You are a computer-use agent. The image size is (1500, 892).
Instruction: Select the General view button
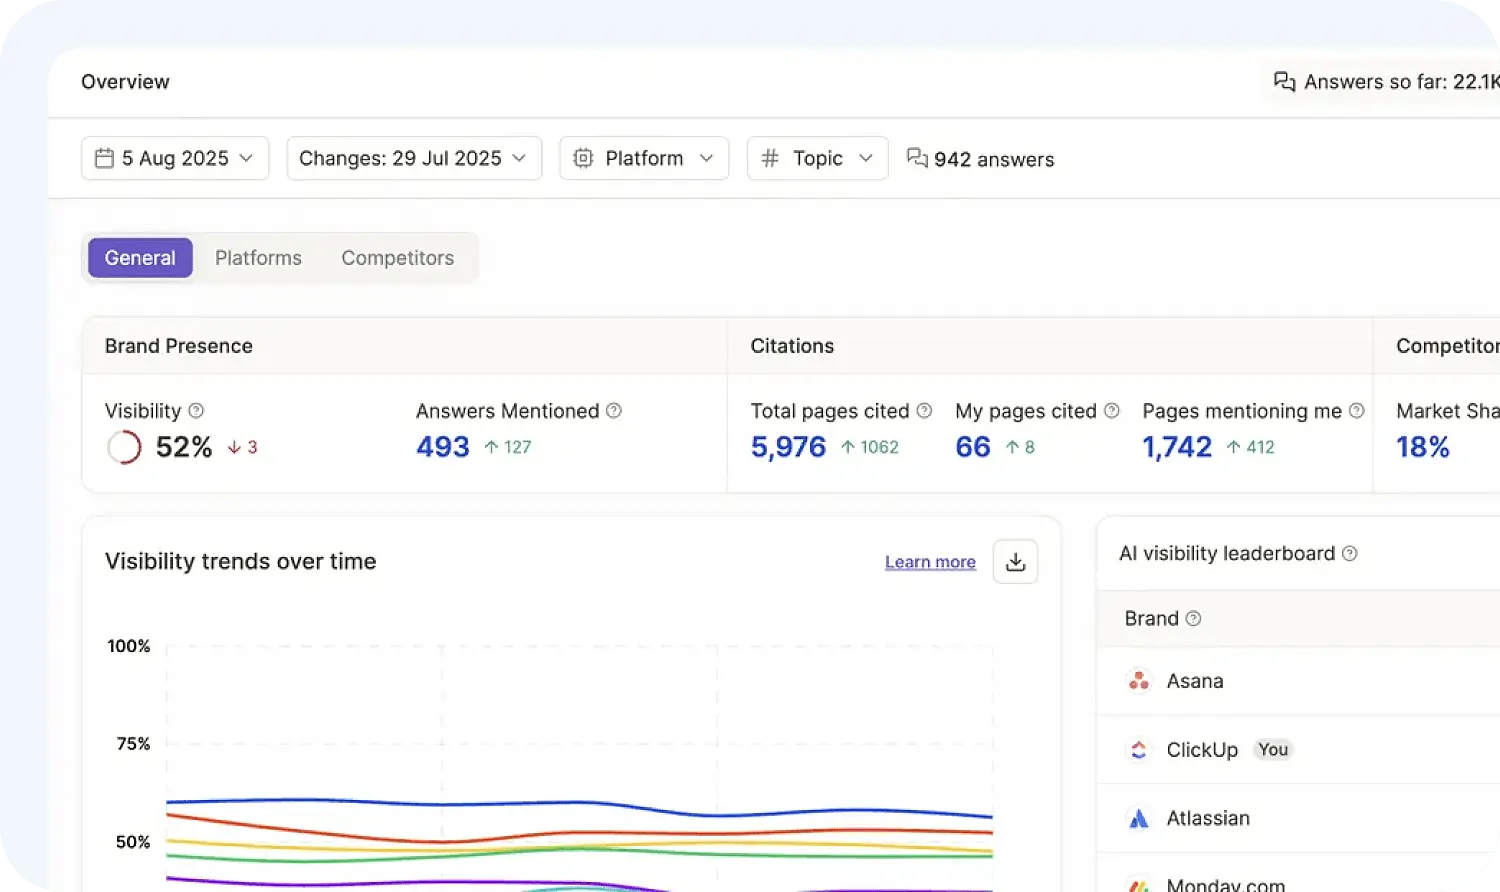pos(140,257)
